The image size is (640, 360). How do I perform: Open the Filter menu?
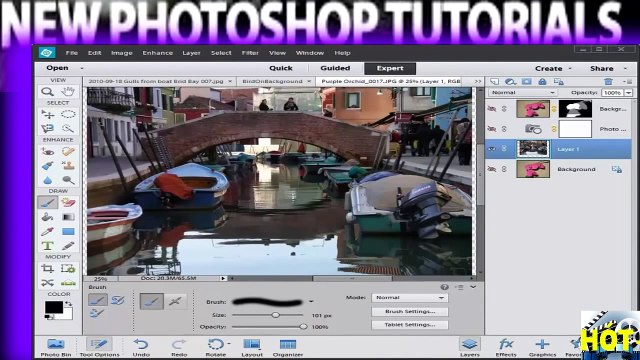click(x=250, y=53)
